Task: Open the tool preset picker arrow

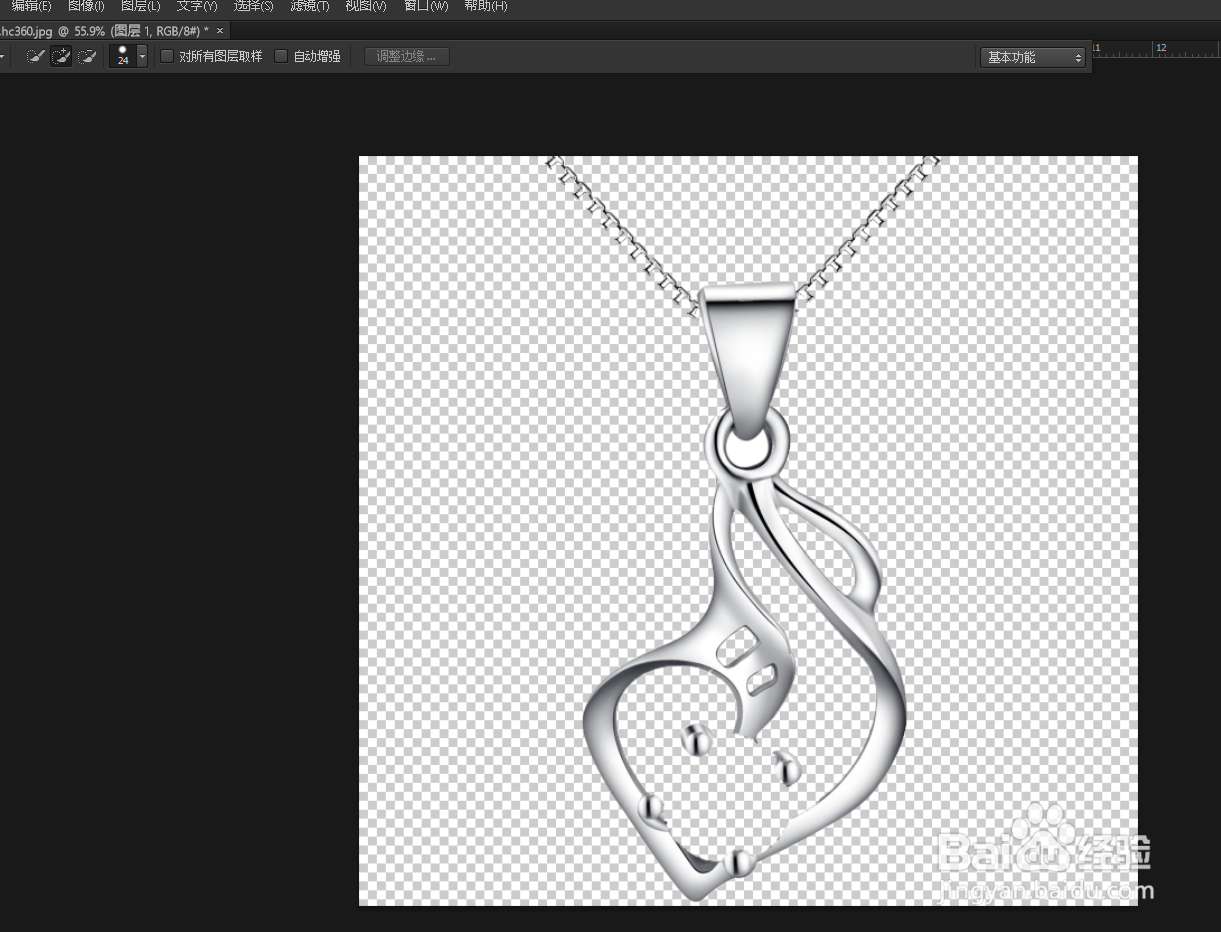Action: coord(3,57)
